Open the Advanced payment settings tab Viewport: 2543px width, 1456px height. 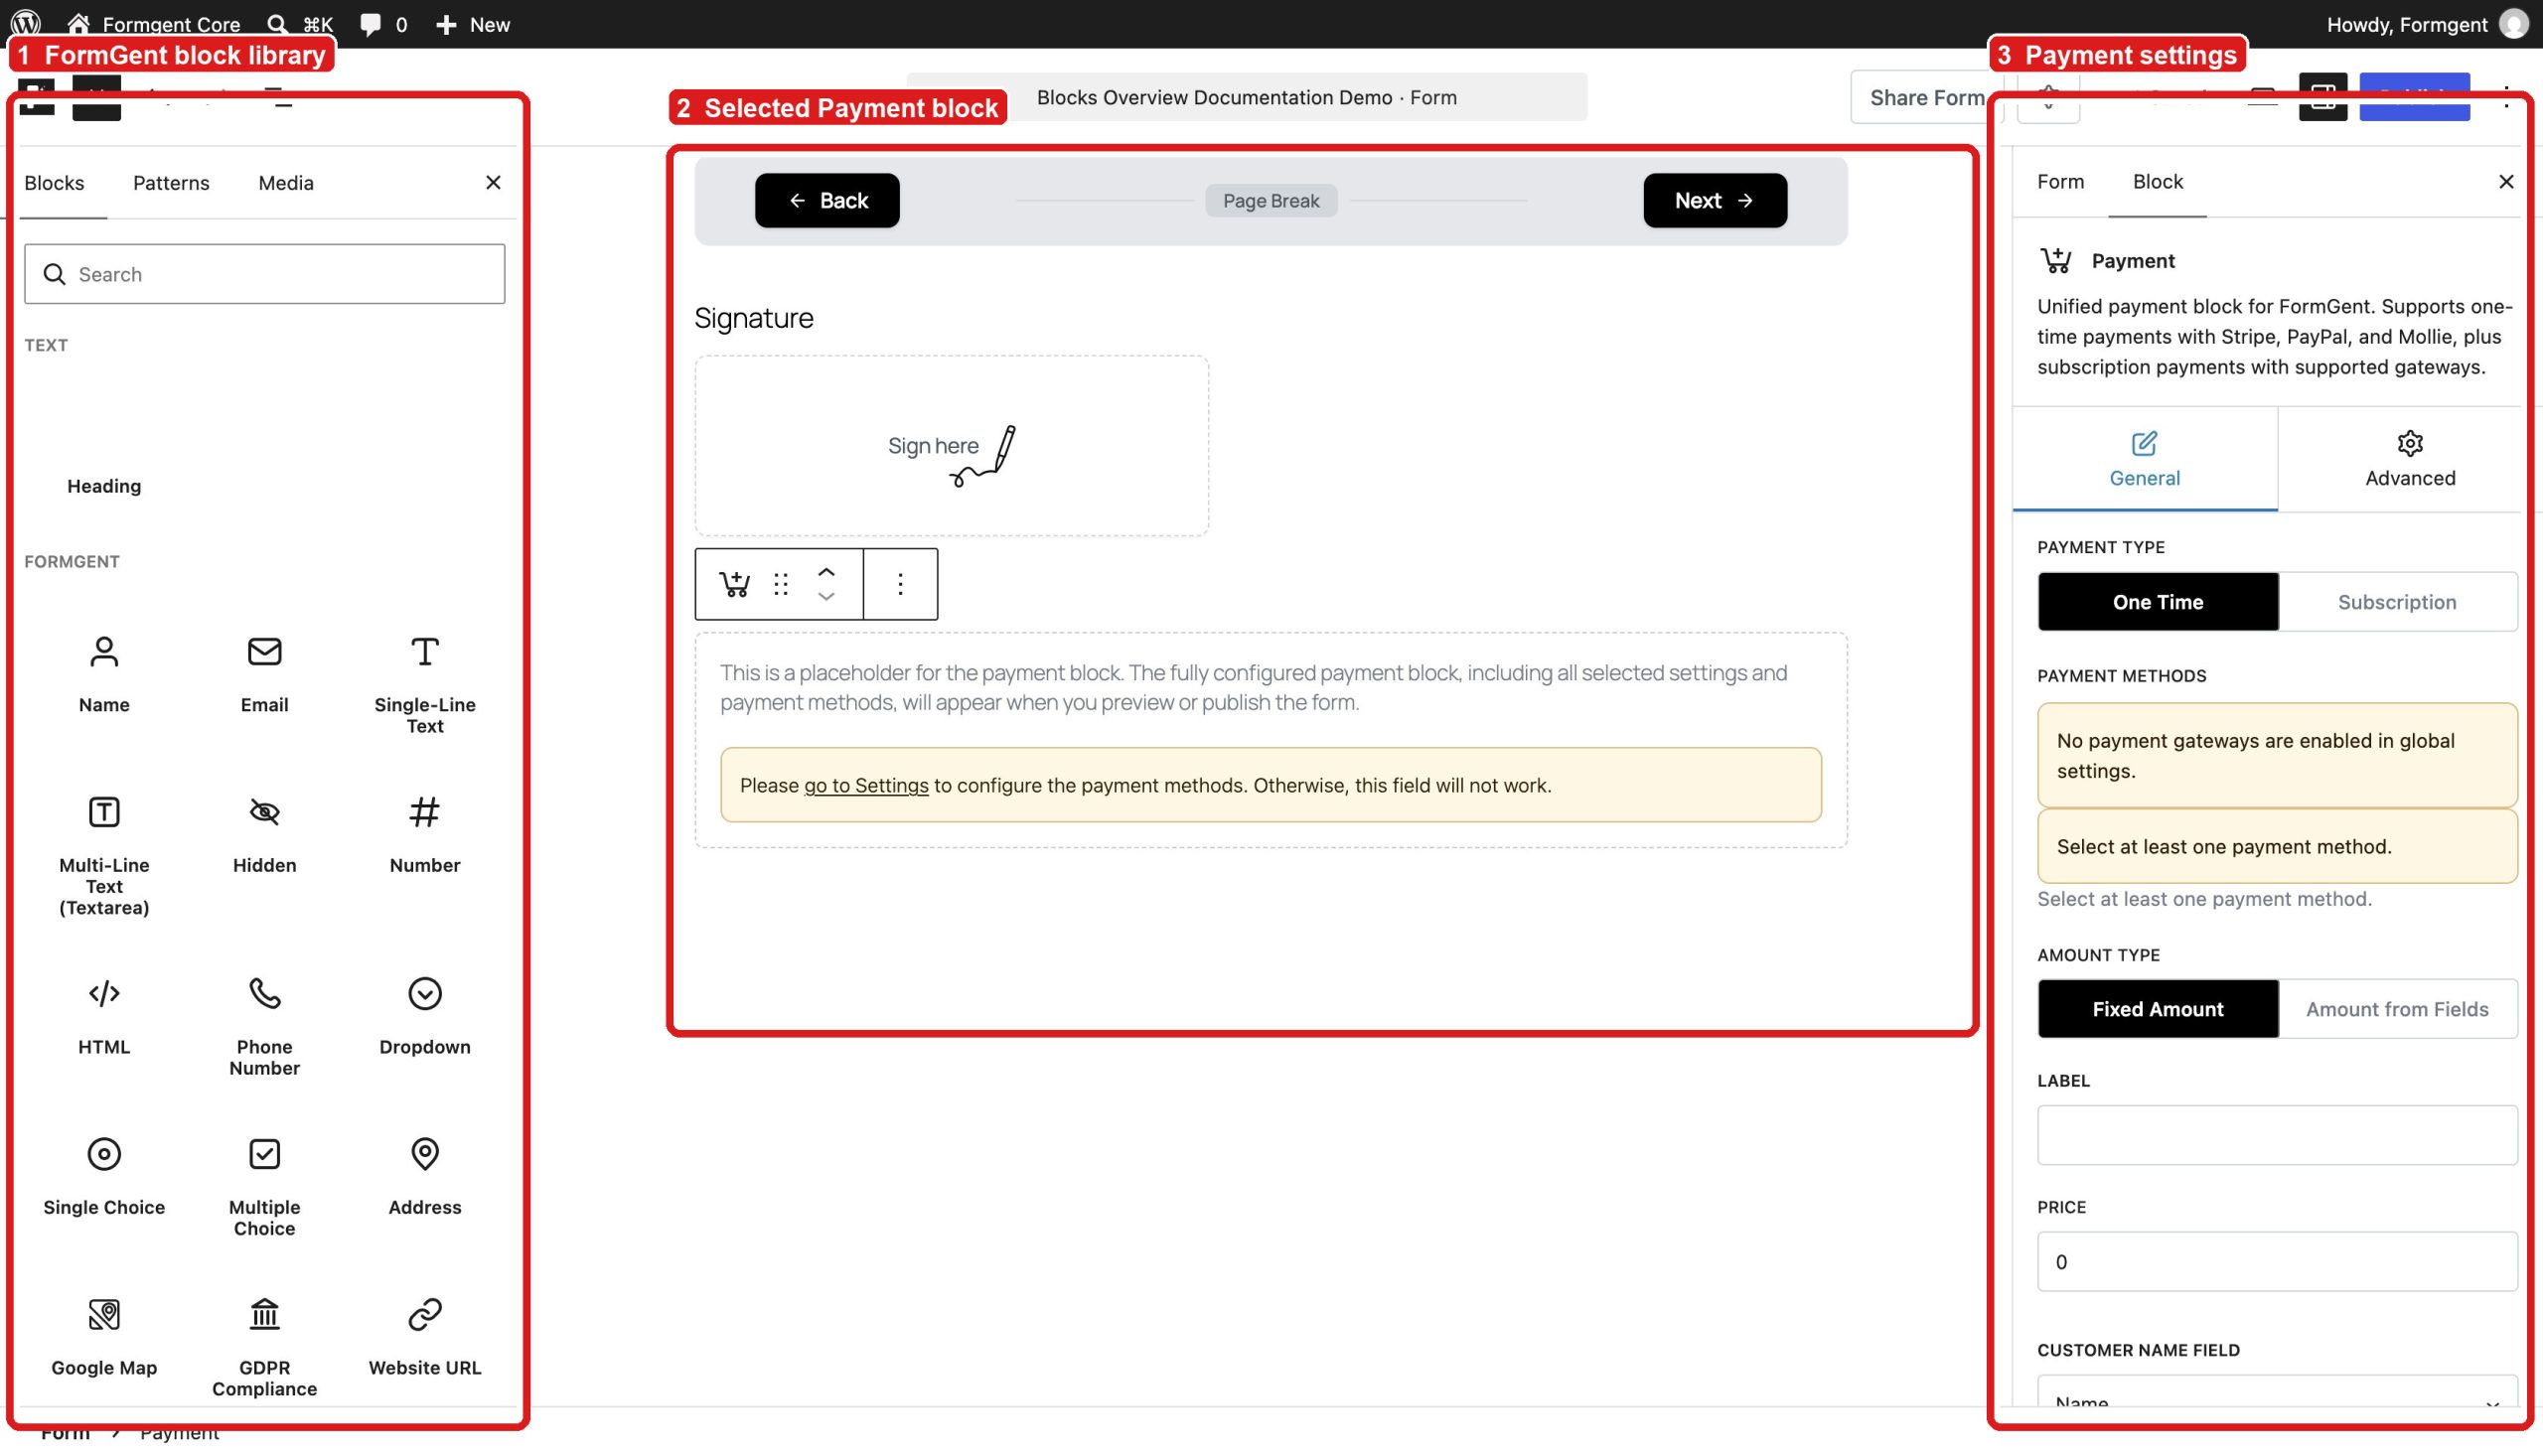click(2409, 459)
